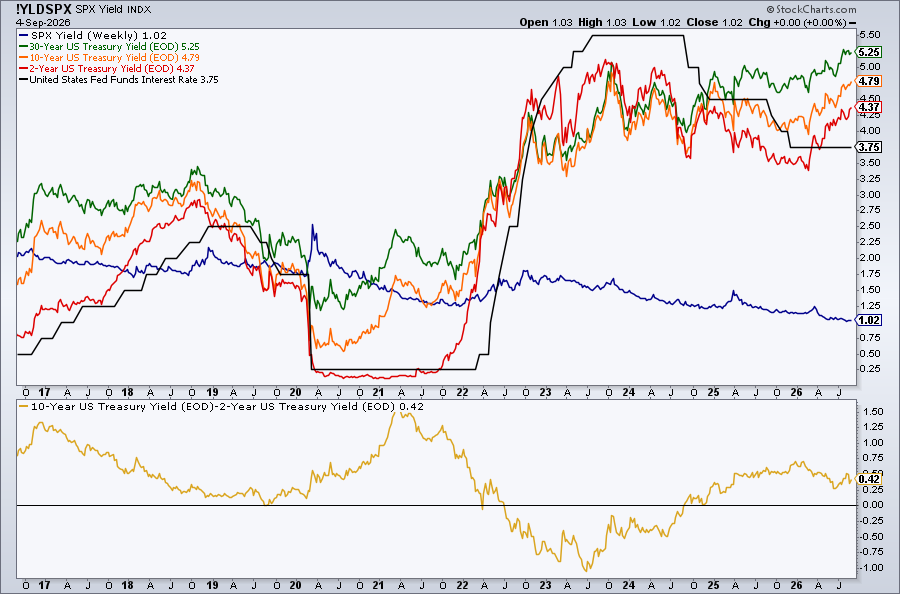The height and width of the screenshot is (594, 900).
Task: Click the SPX Yield INDX description text
Action: tap(113, 10)
